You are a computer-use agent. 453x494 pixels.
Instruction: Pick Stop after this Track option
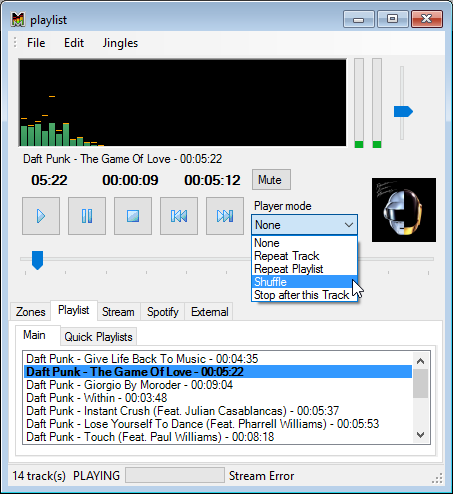click(x=304, y=295)
